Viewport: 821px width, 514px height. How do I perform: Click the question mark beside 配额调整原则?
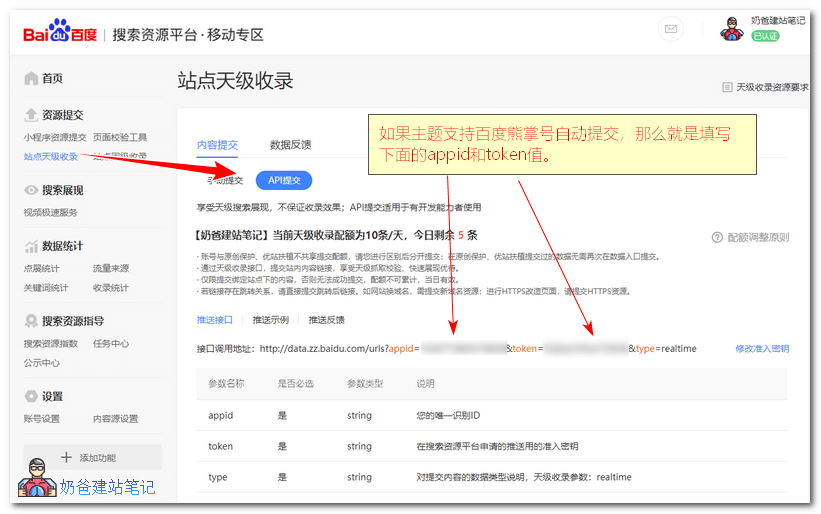point(717,238)
